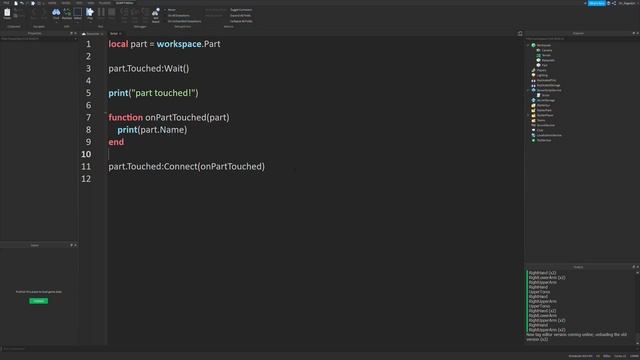Start the Play test button

90,13
